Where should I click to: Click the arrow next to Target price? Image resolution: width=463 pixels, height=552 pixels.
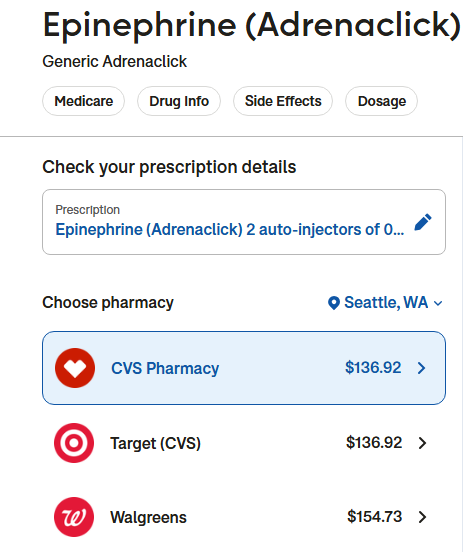pyautogui.click(x=423, y=443)
